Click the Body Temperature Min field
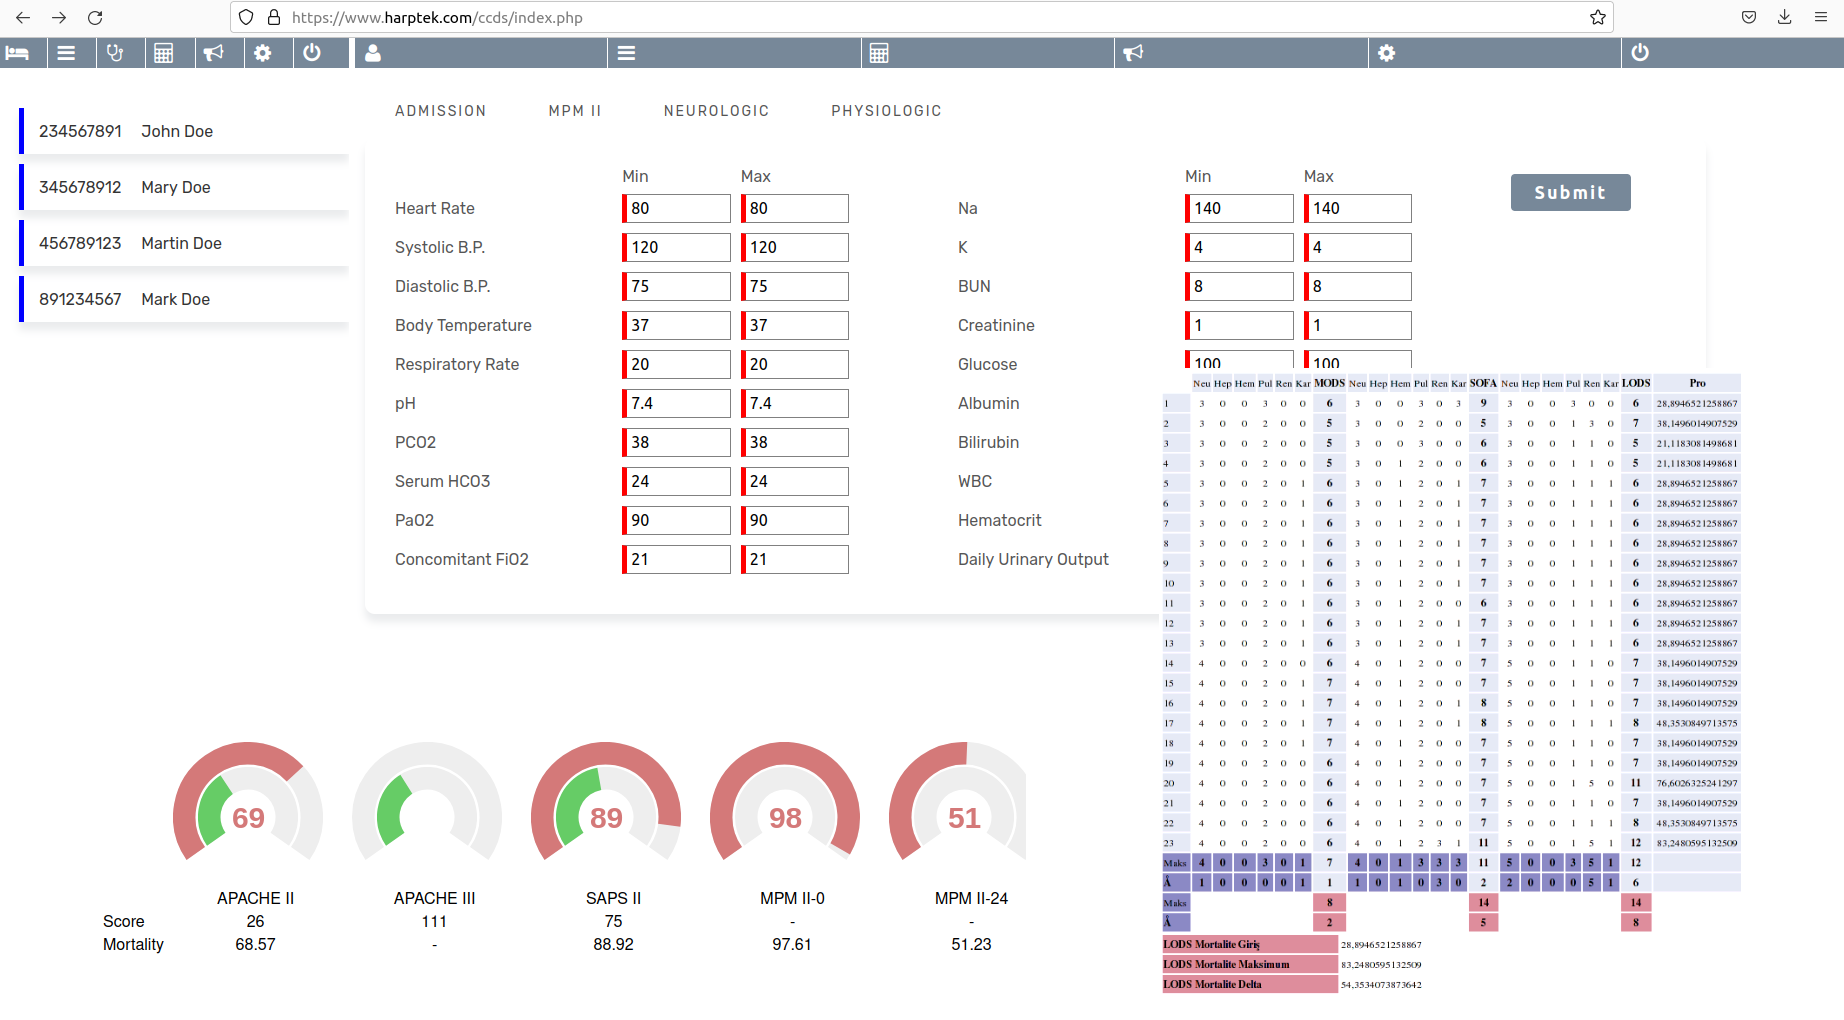The width and height of the screenshot is (1844, 1020). tap(677, 325)
